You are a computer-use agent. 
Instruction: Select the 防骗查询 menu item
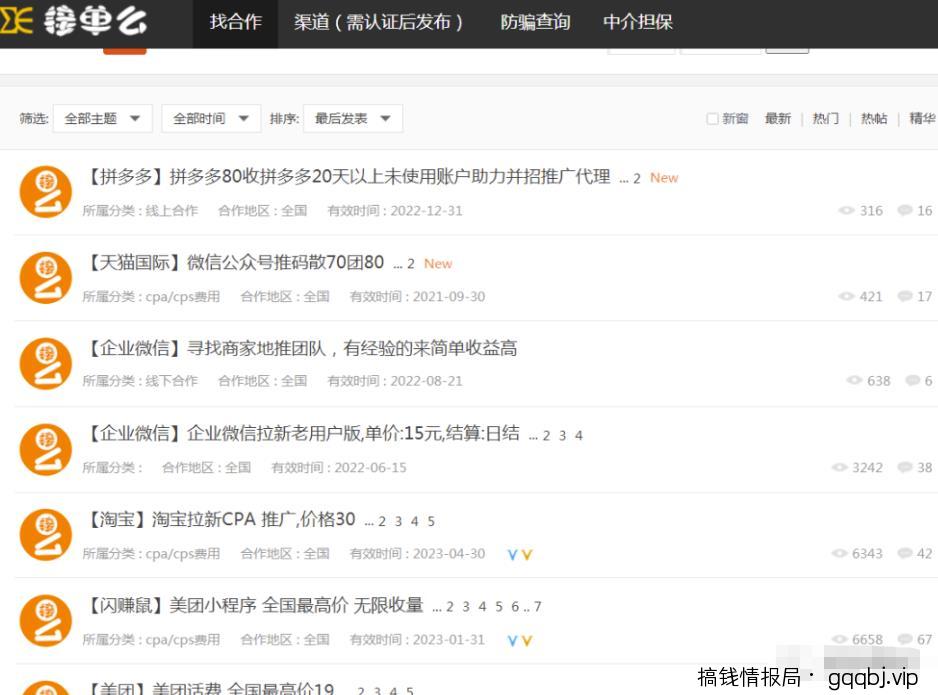(535, 22)
